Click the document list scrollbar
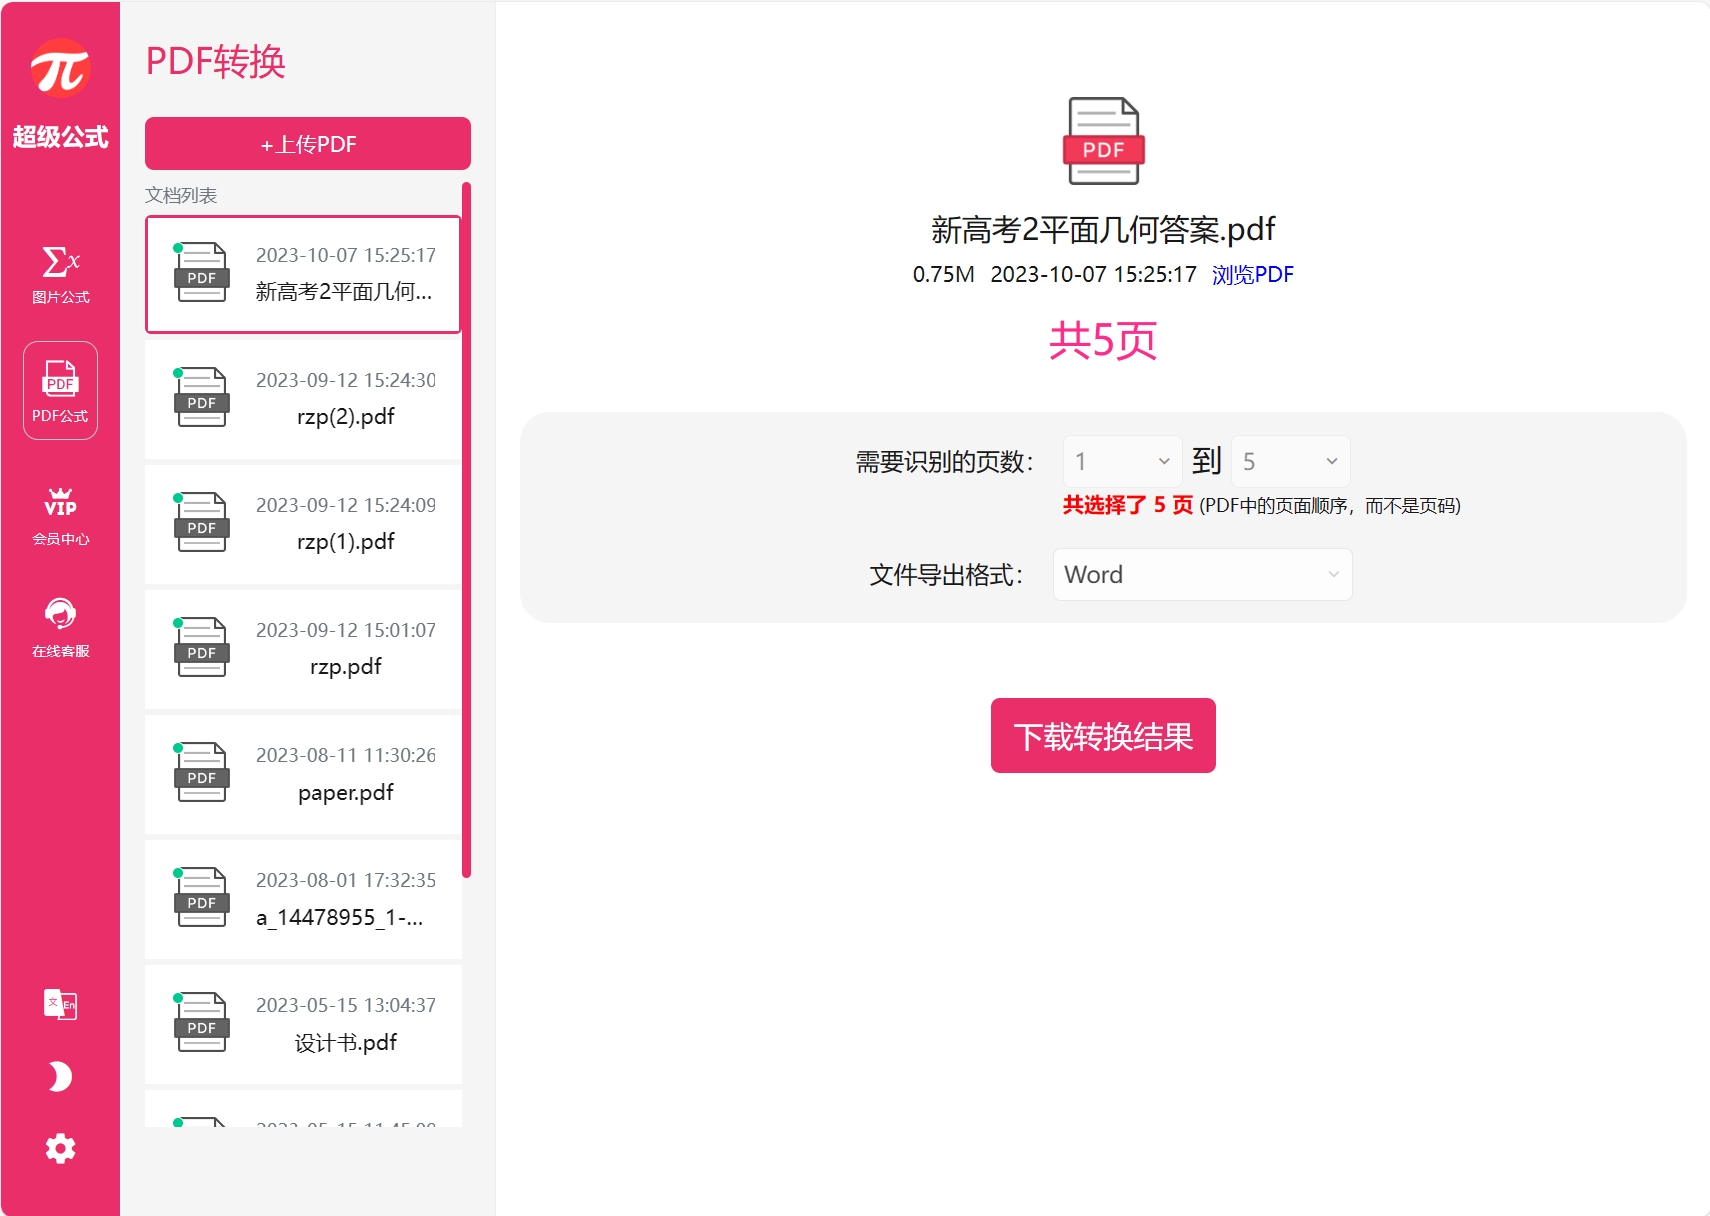1710x1216 pixels. [466, 530]
